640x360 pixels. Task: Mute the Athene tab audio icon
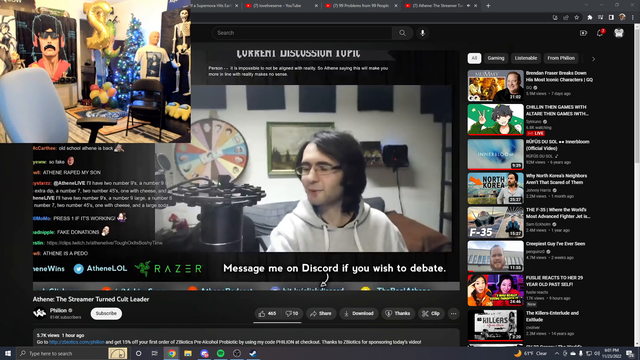click(468, 6)
